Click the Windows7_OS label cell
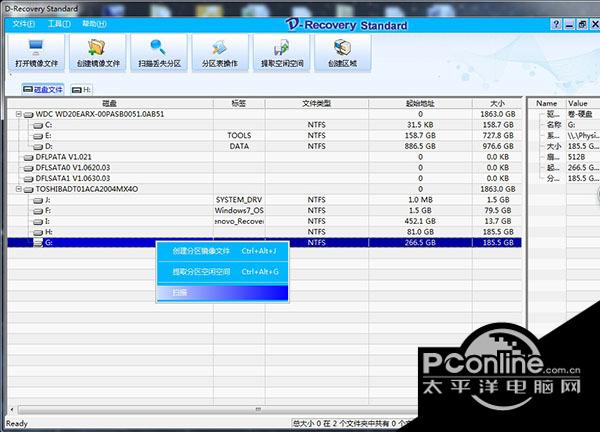600x432 pixels. coord(239,210)
